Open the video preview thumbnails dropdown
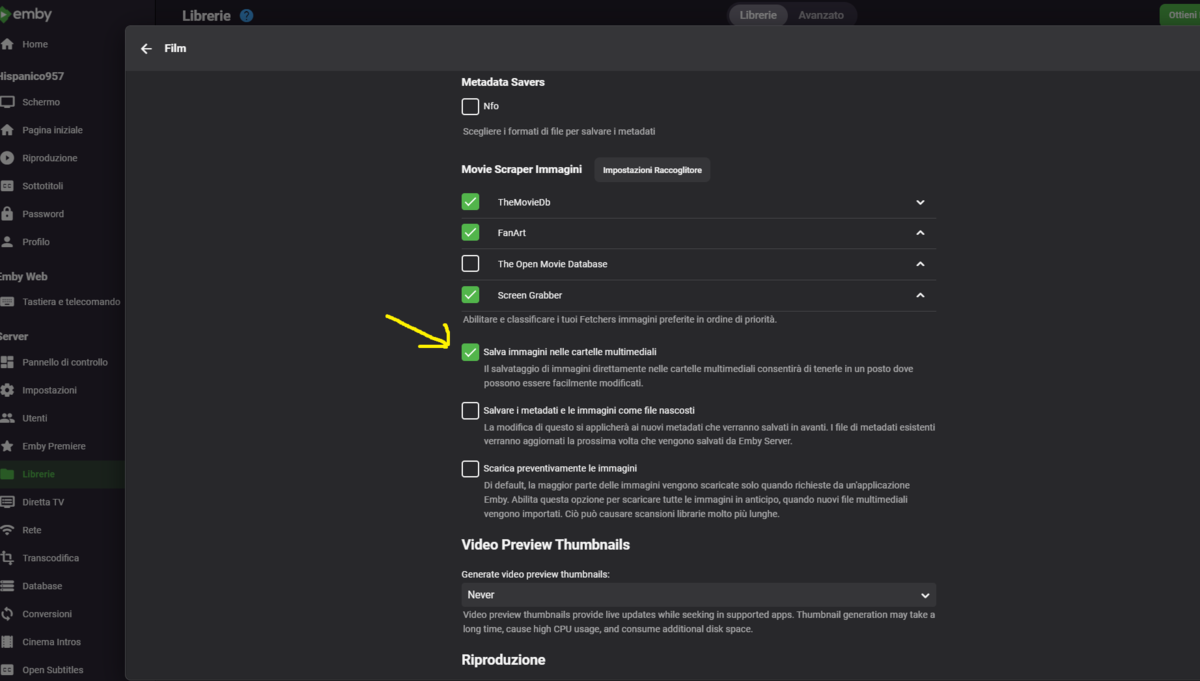Viewport: 1200px width, 681px height. [698, 595]
